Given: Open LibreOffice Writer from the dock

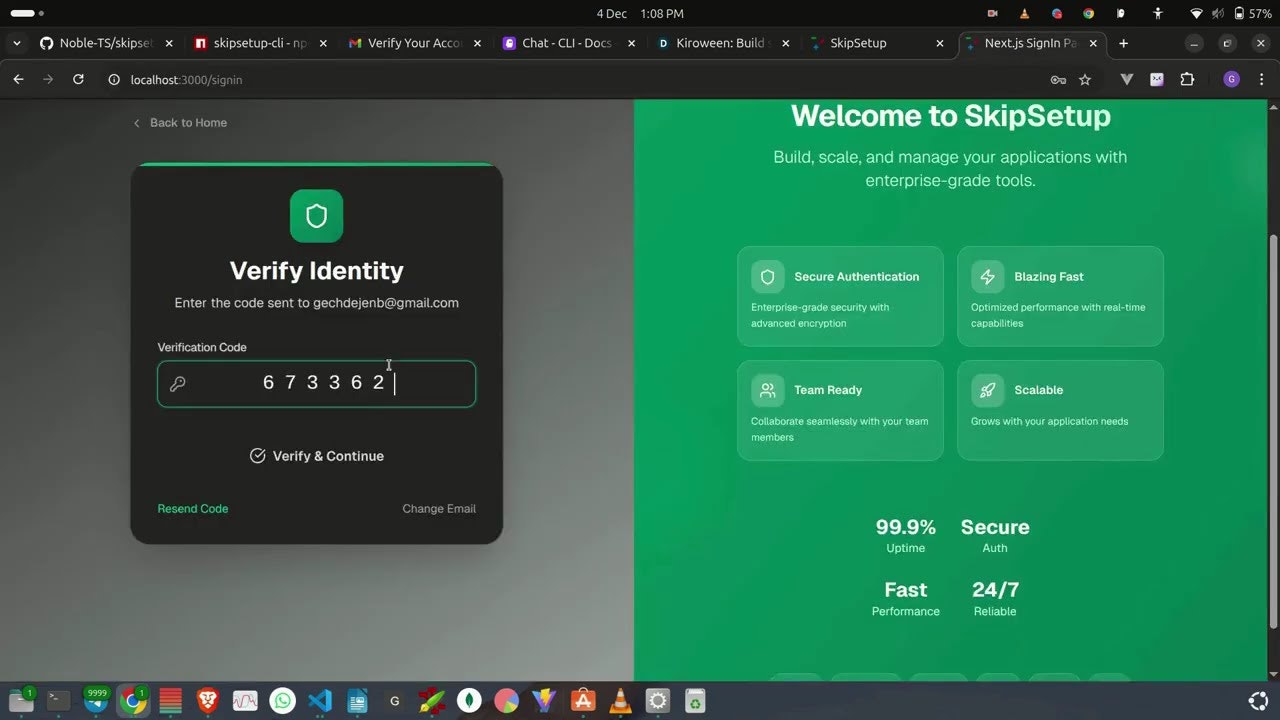Looking at the screenshot, I should (357, 701).
